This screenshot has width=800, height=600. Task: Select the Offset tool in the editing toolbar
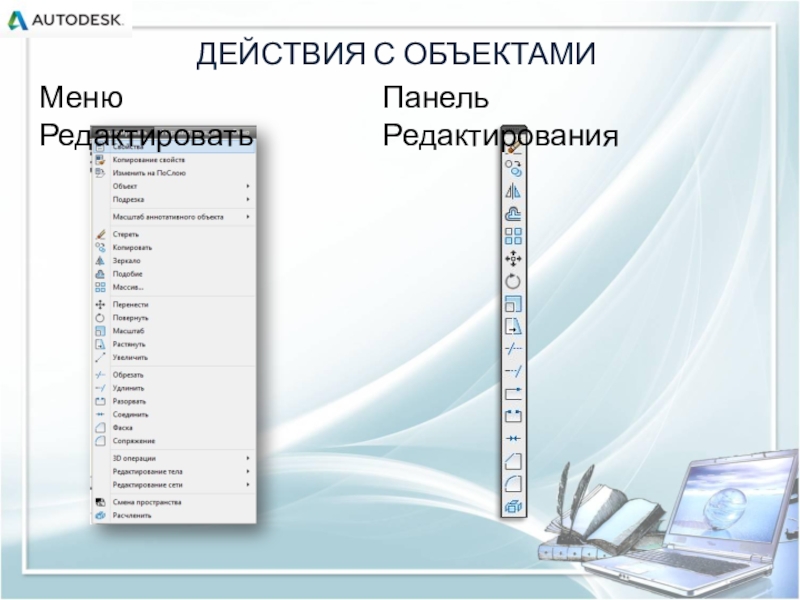[x=513, y=214]
